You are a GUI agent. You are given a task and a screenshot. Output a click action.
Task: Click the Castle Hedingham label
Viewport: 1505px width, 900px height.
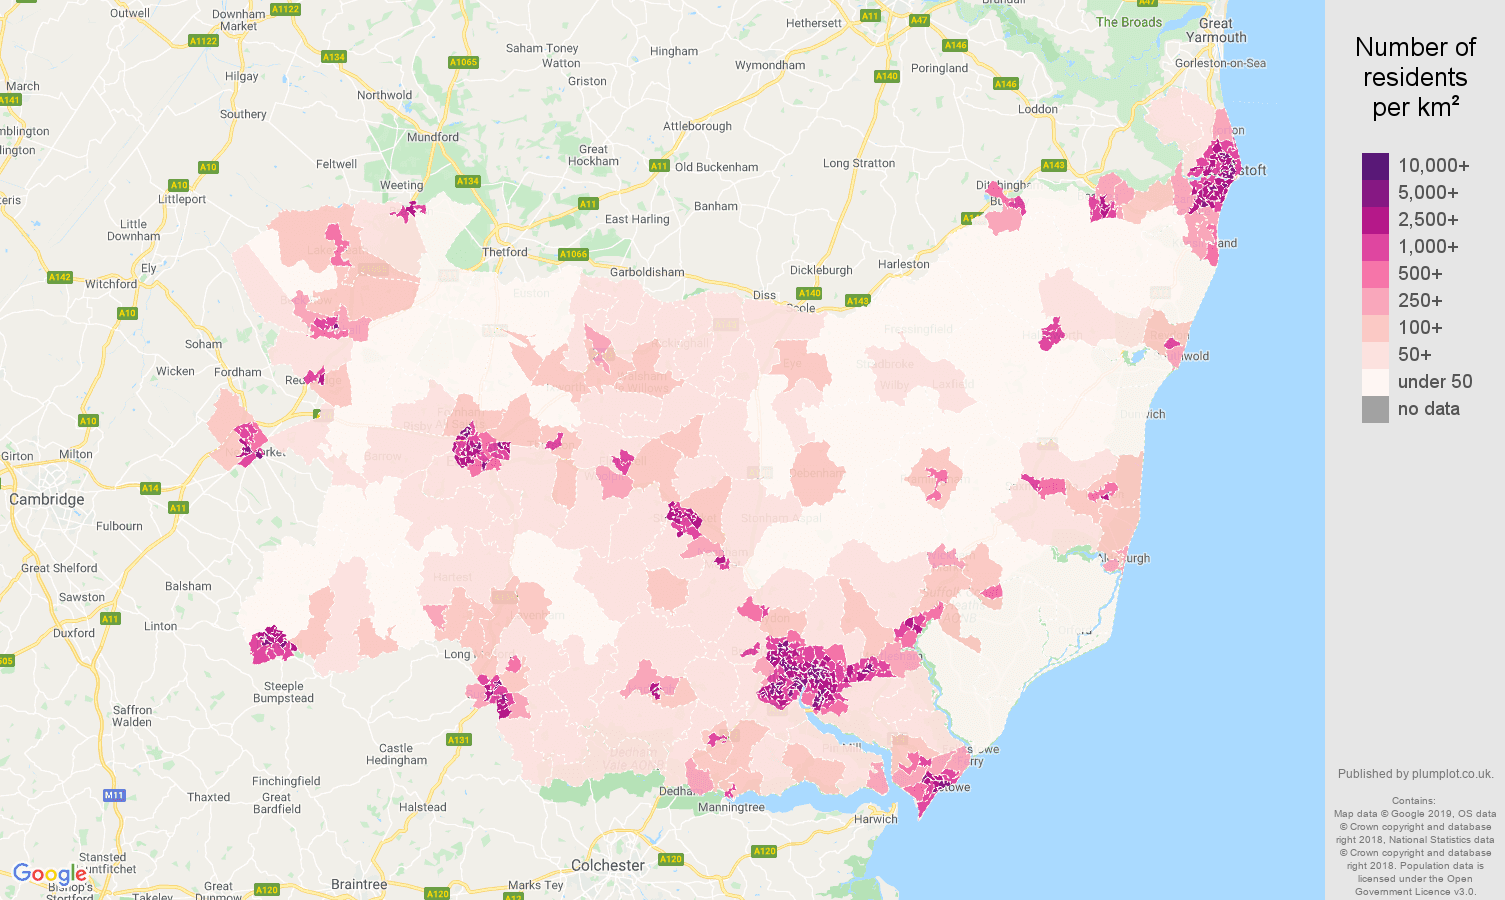pyautogui.click(x=396, y=754)
